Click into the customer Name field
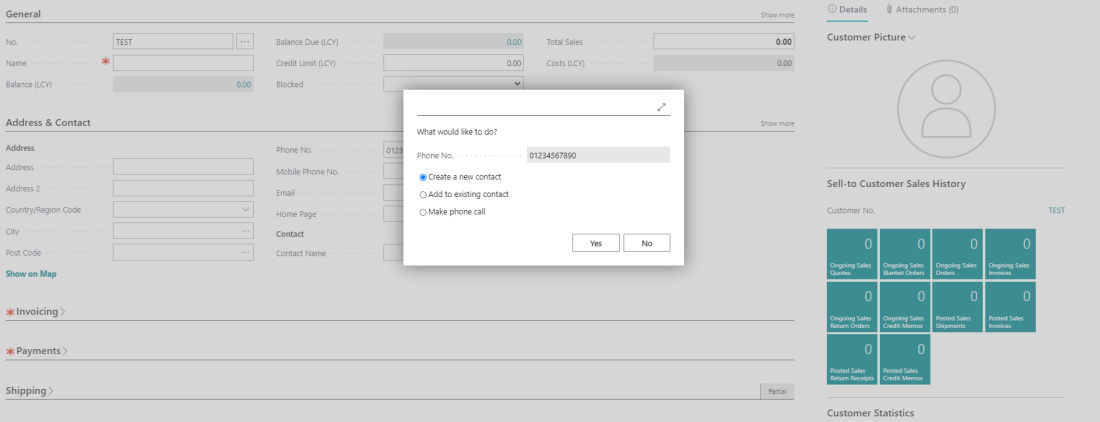This screenshot has width=1100, height=422. coord(183,63)
